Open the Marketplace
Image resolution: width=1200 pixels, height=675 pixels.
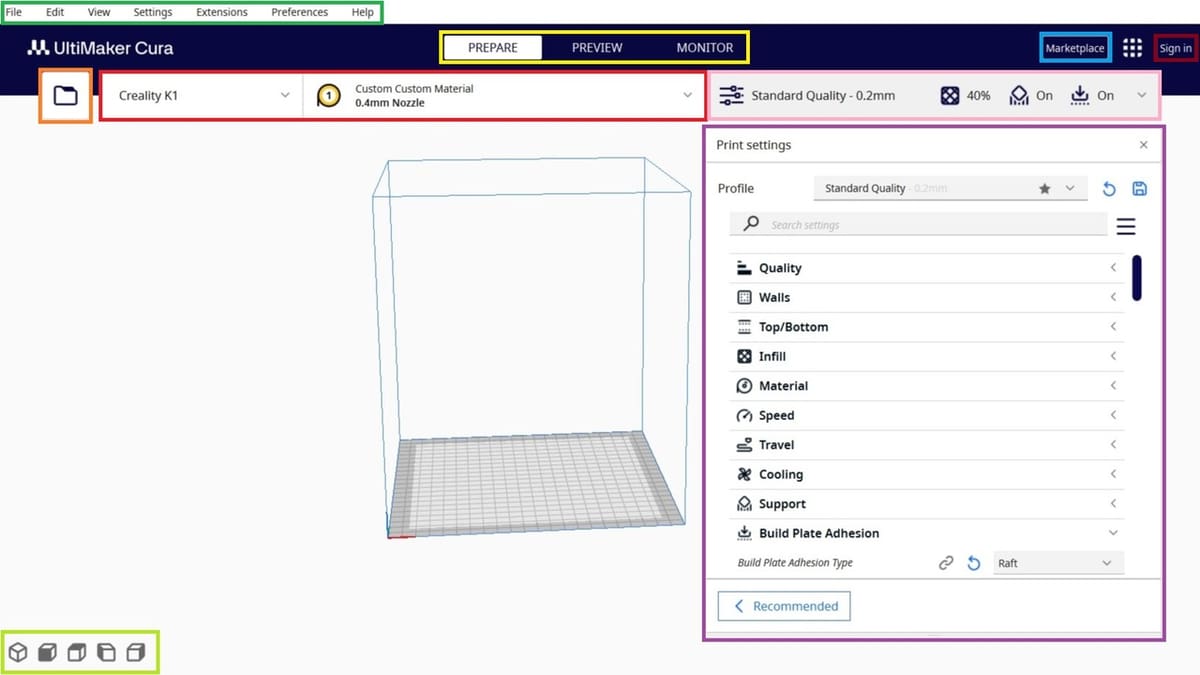point(1075,48)
